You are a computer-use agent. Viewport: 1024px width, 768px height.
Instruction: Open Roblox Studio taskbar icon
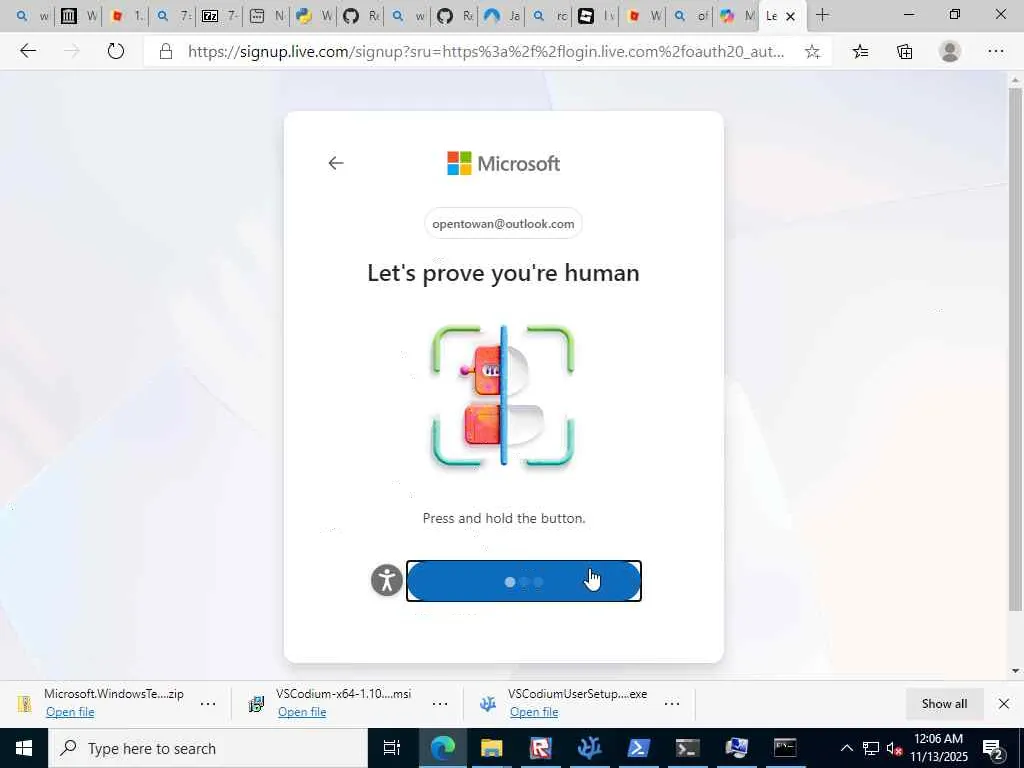[x=540, y=748]
